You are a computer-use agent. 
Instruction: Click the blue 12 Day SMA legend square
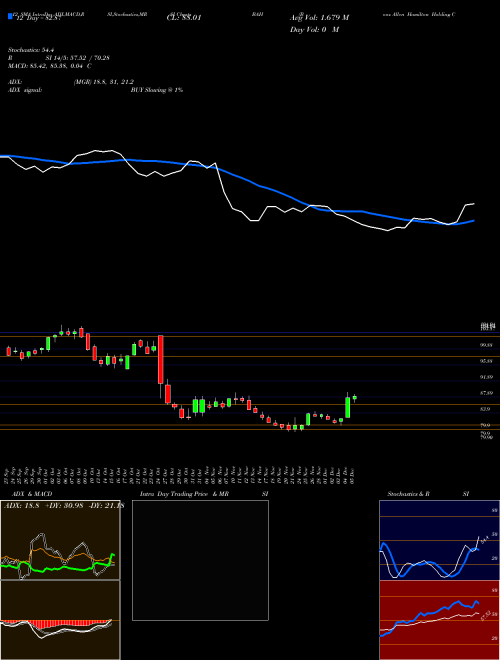pyautogui.click(x=11, y=16)
